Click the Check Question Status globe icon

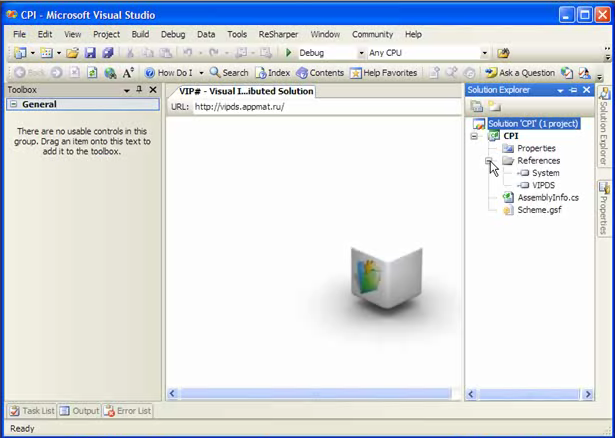tap(566, 73)
